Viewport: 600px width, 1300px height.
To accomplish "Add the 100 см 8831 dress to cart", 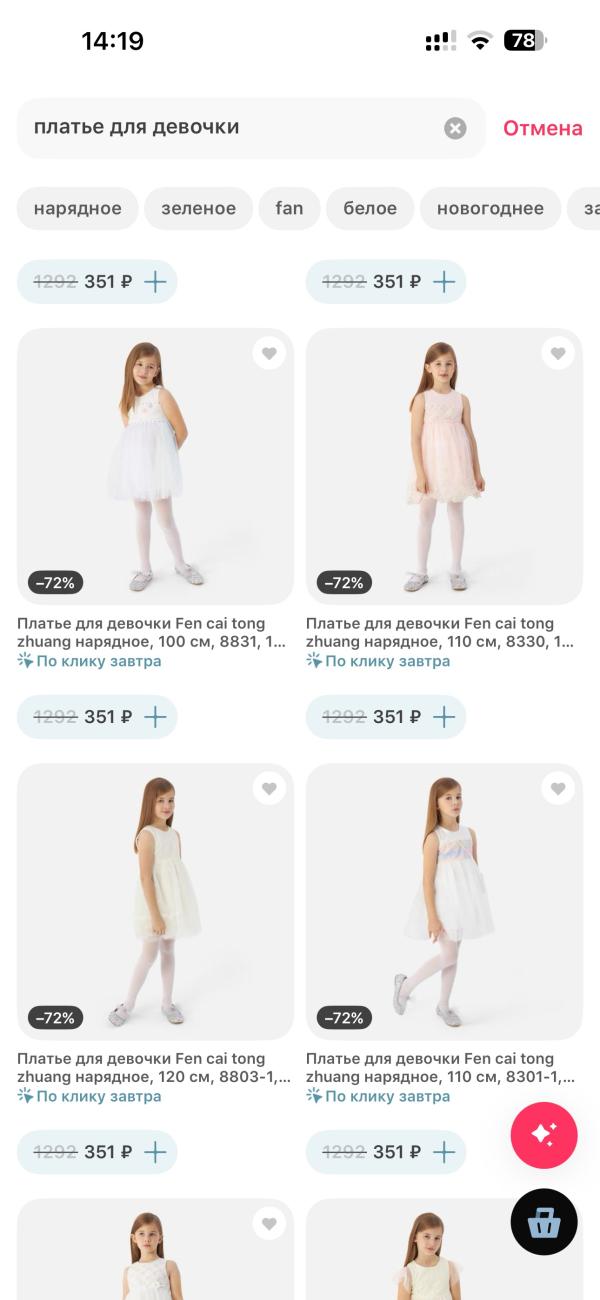I will tap(155, 717).
